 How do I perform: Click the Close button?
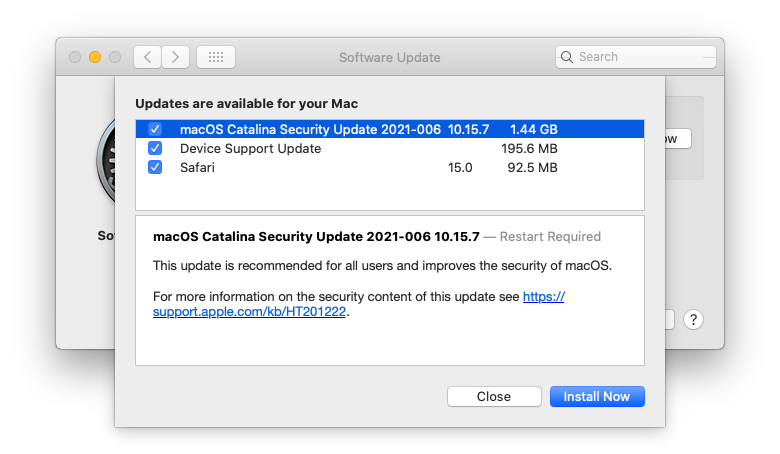point(494,396)
